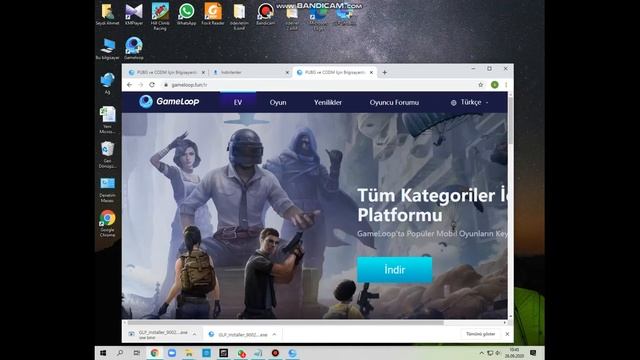Open a new browser tab
Image resolution: width=640 pixels, height=360 pixels.
click(384, 72)
